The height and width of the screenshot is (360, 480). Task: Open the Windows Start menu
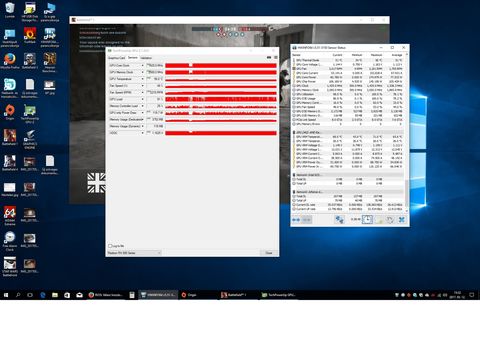[6, 295]
